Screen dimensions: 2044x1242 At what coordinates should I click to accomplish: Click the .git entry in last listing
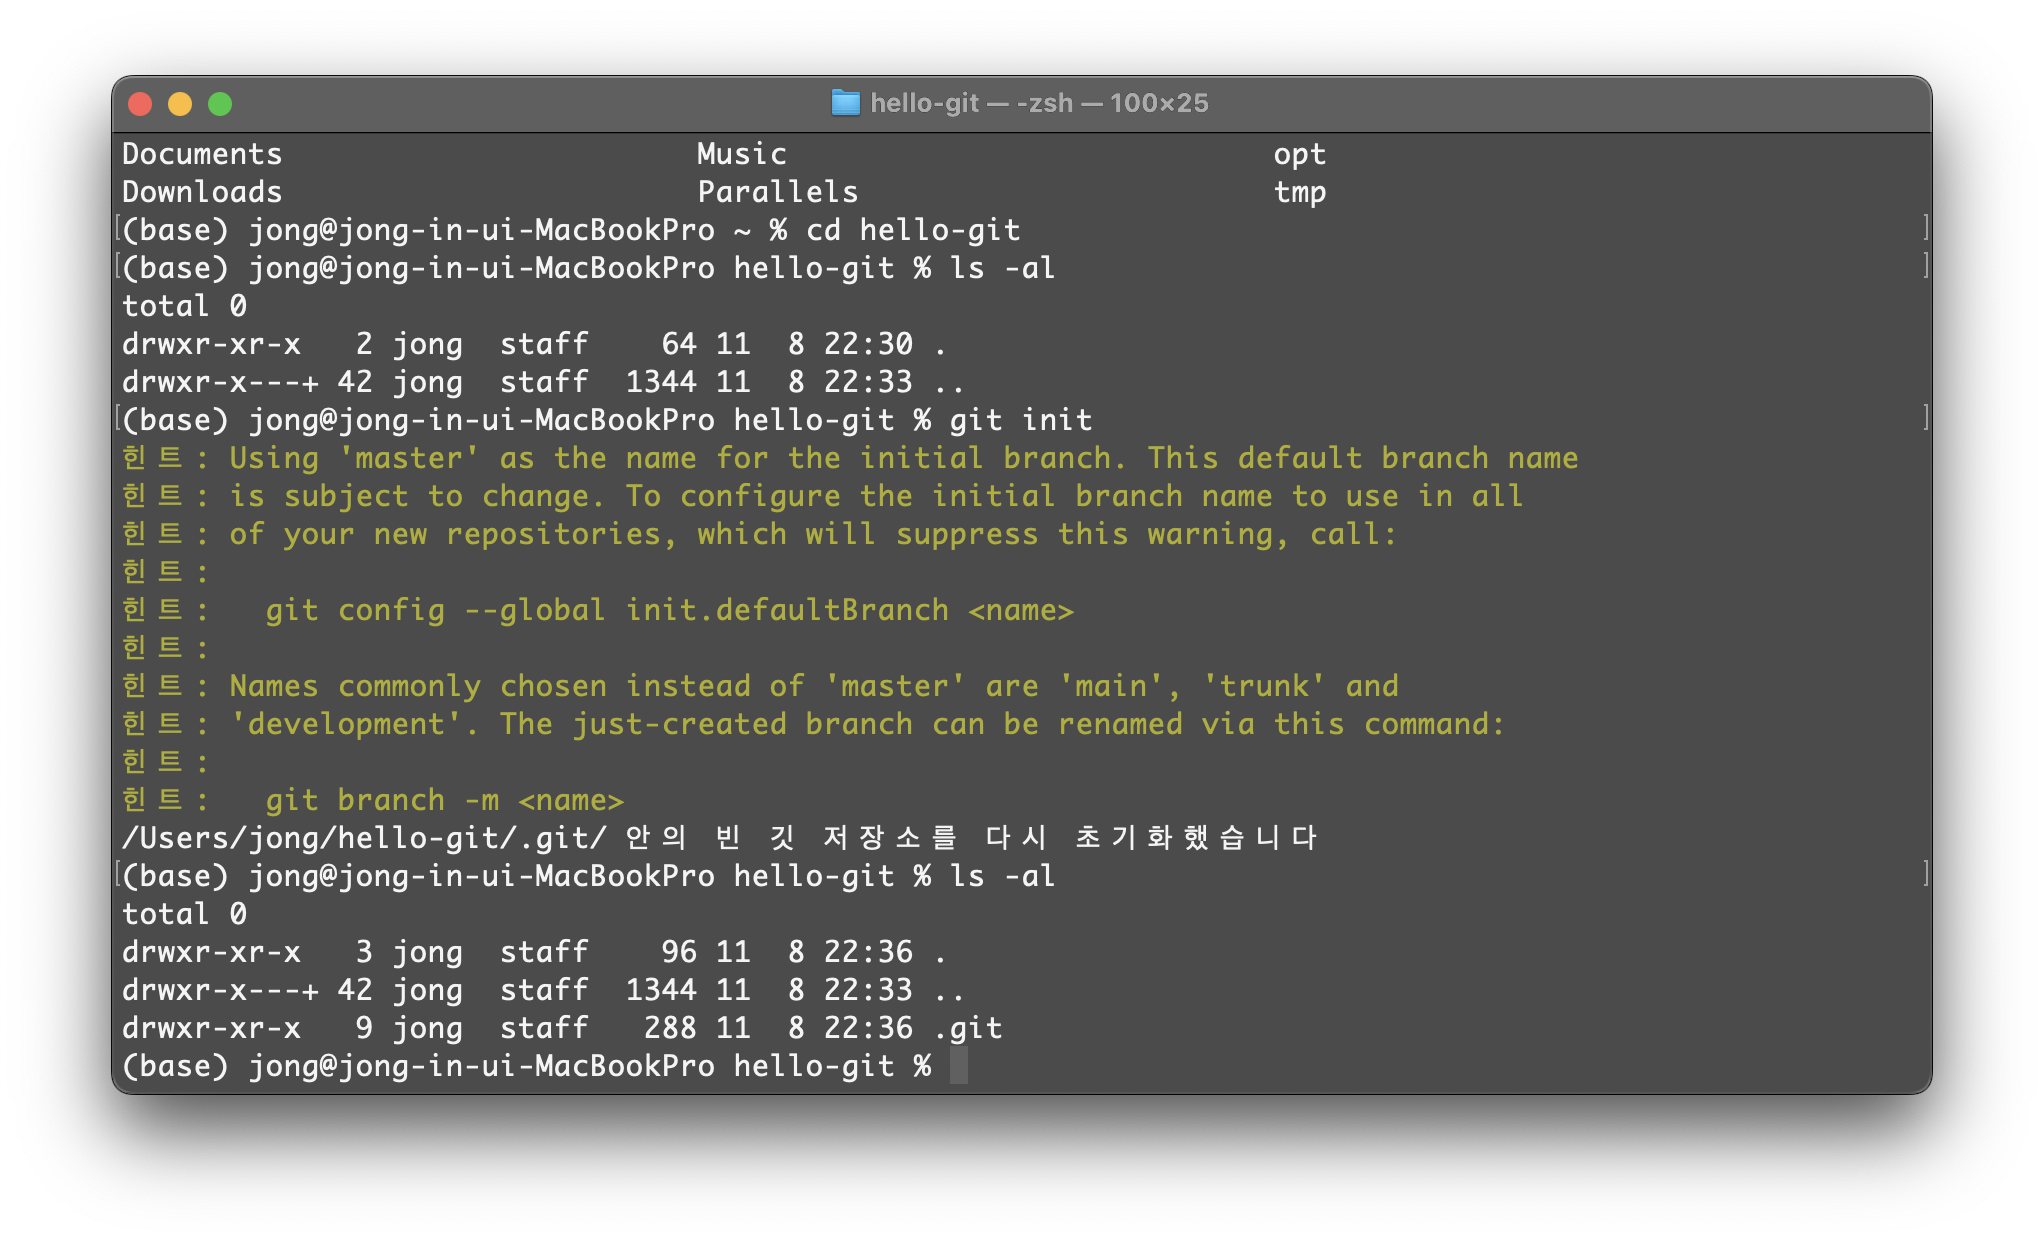click(968, 1028)
